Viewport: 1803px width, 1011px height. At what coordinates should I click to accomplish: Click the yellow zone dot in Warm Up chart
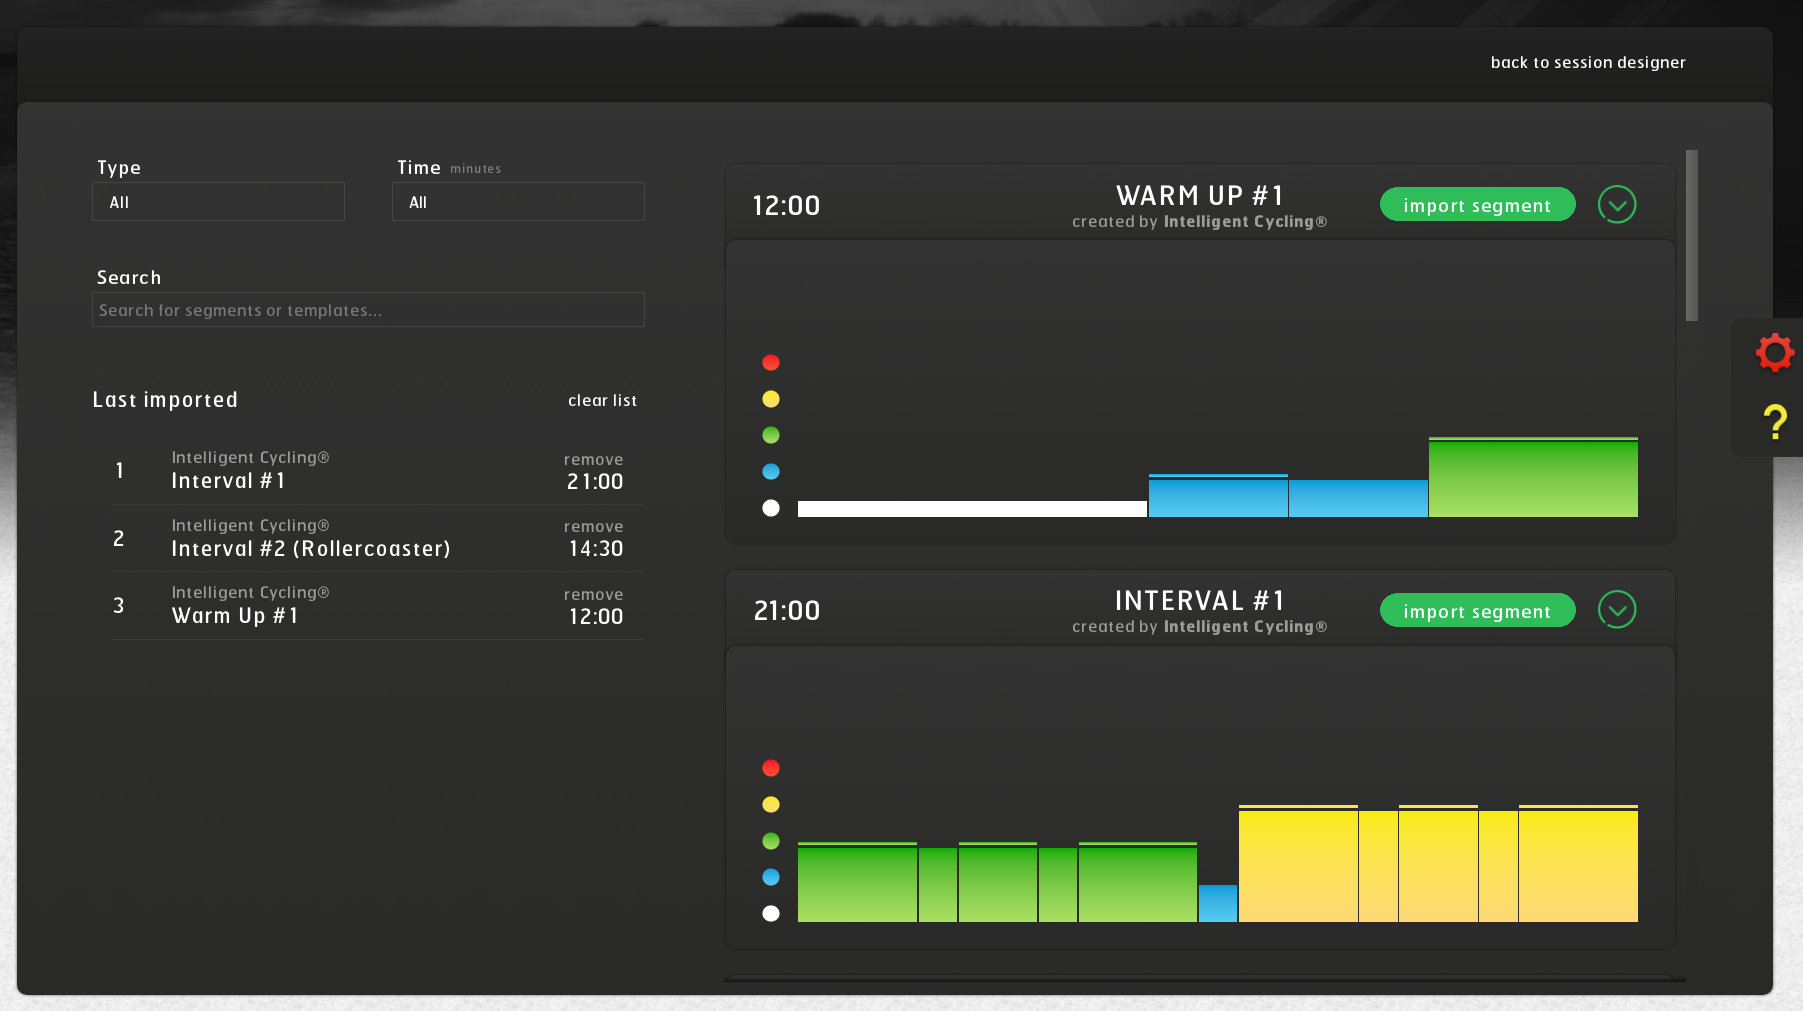(771, 399)
